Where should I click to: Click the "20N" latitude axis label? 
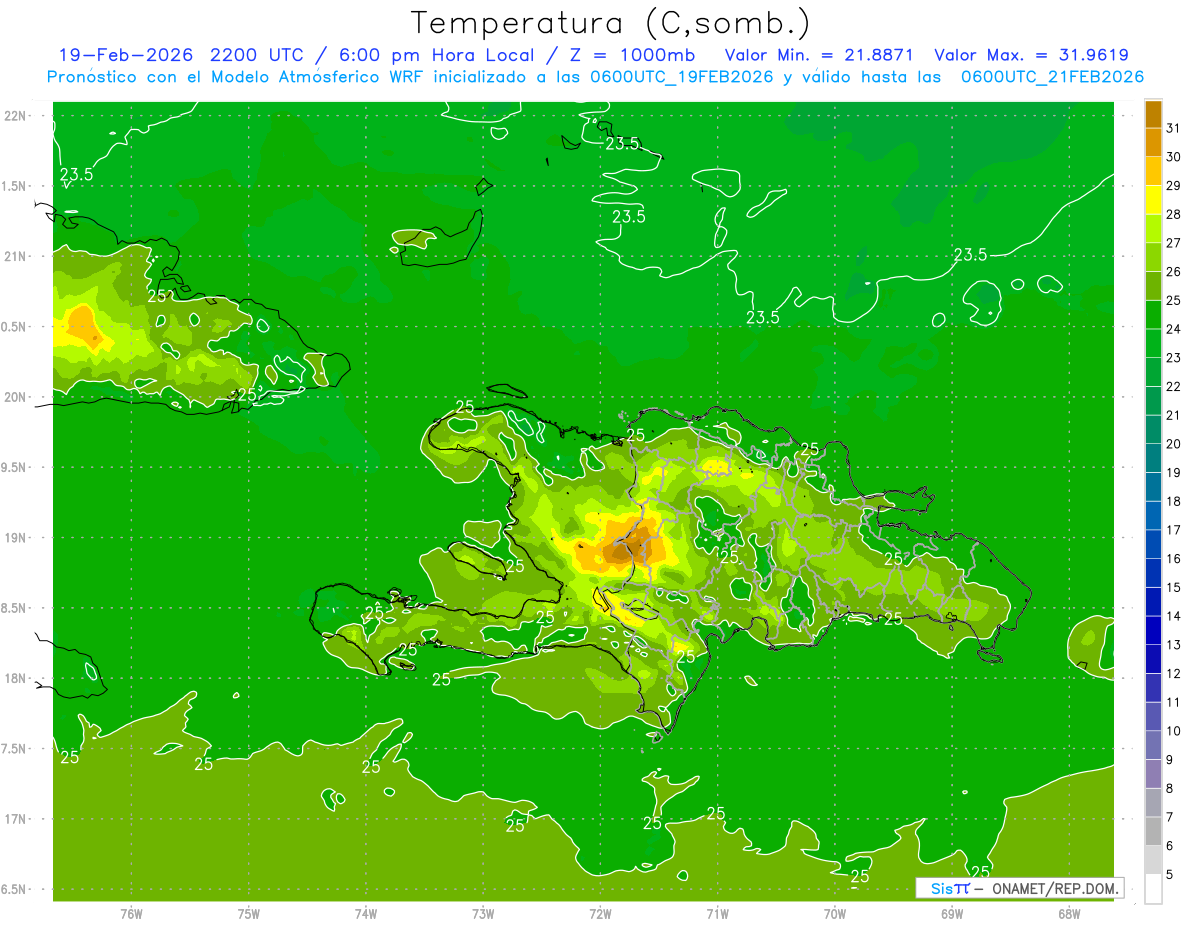point(17,397)
